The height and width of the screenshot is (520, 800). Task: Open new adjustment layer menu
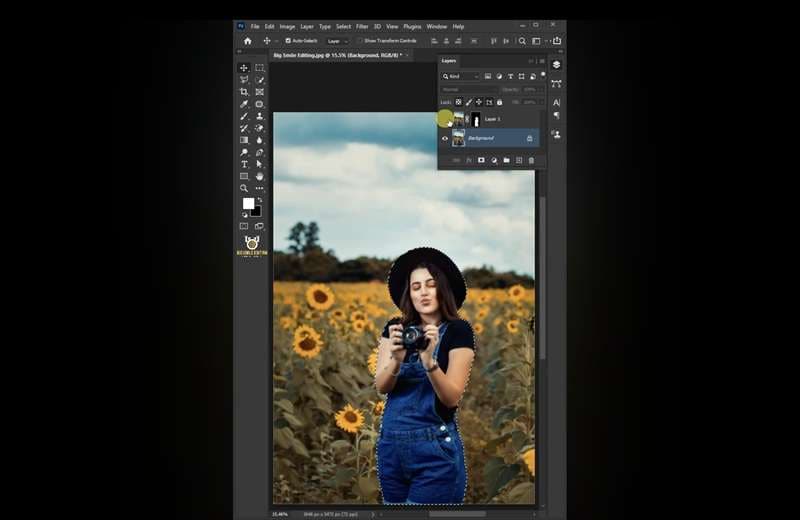[494, 160]
